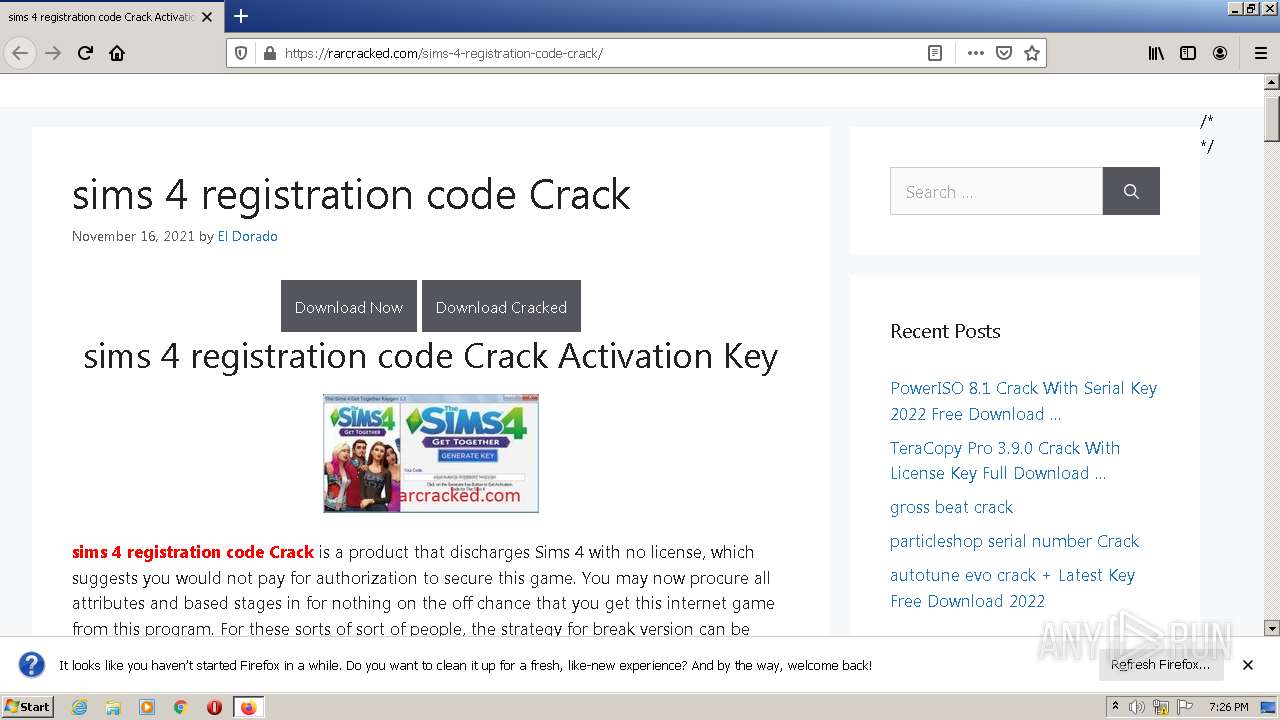Open Opera taskbar icon
Image resolution: width=1280 pixels, height=720 pixels.
click(x=214, y=707)
